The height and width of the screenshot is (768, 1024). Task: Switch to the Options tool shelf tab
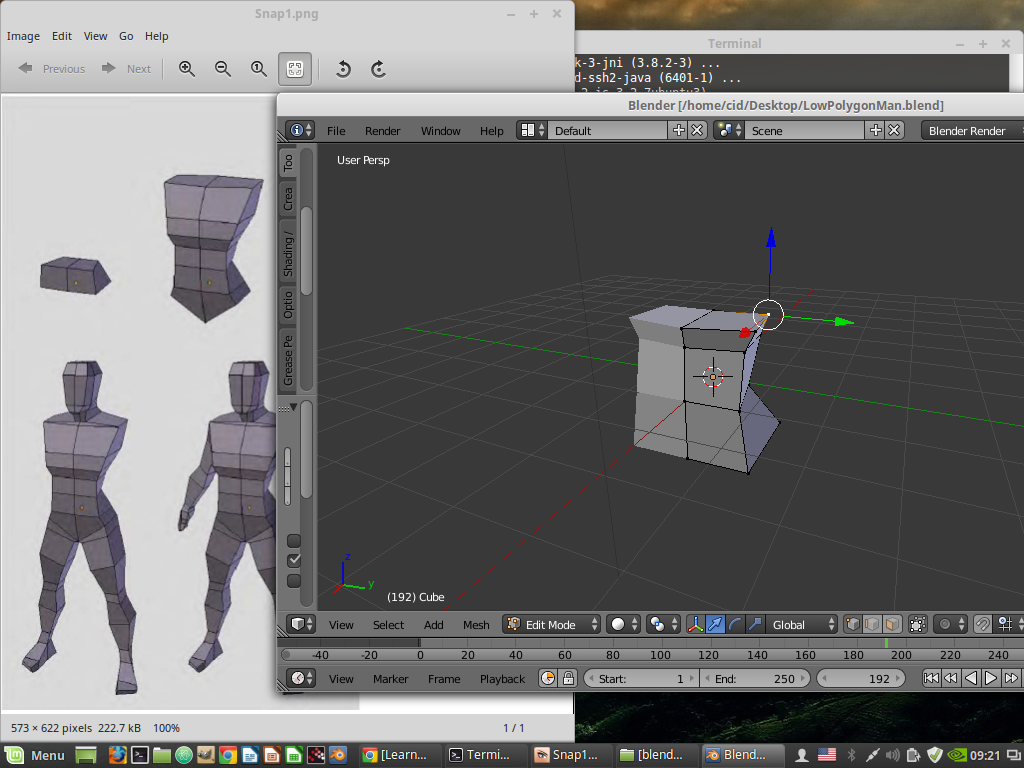coord(288,305)
